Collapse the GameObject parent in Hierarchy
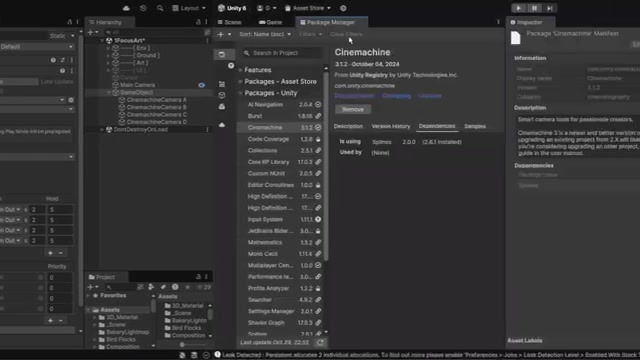This screenshot has width=640, height=360. pyautogui.click(x=109, y=93)
